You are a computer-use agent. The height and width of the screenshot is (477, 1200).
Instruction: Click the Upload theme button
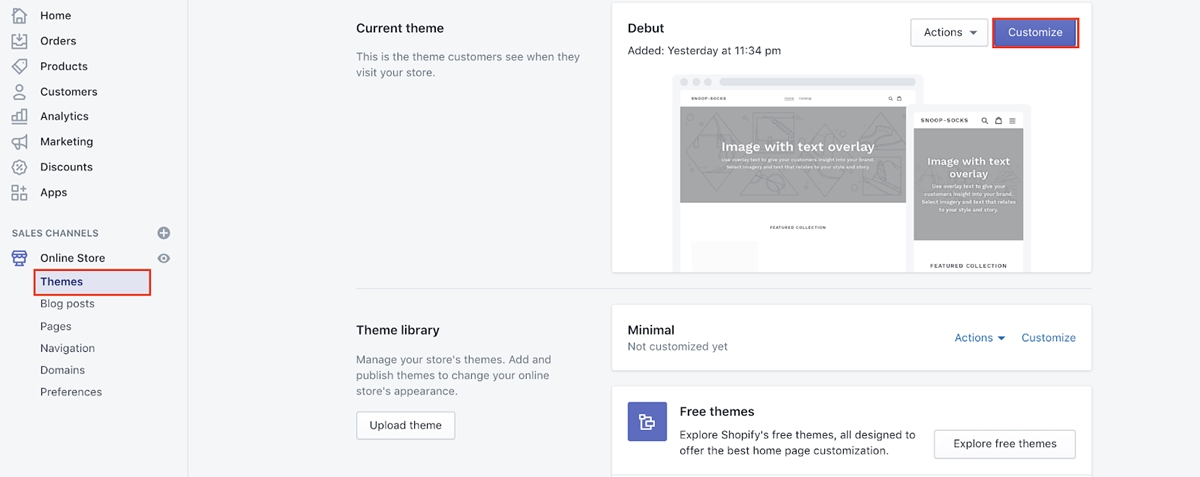[405, 425]
